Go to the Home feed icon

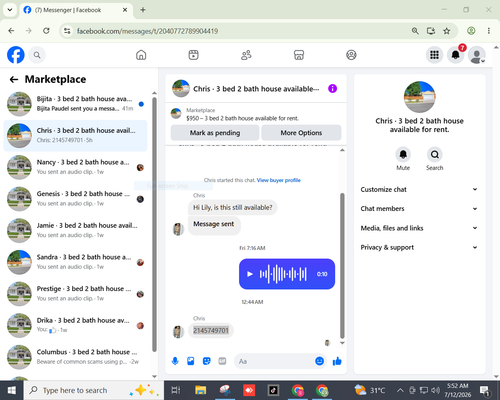coord(141,55)
